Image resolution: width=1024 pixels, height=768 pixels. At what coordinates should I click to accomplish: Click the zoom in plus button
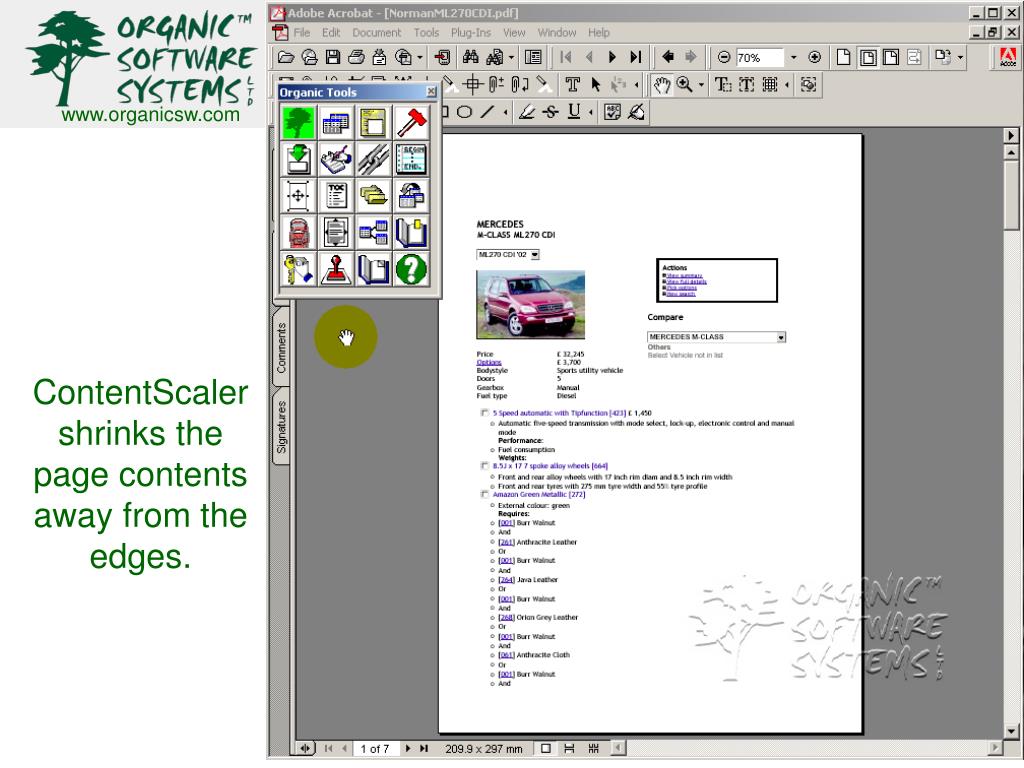point(814,57)
